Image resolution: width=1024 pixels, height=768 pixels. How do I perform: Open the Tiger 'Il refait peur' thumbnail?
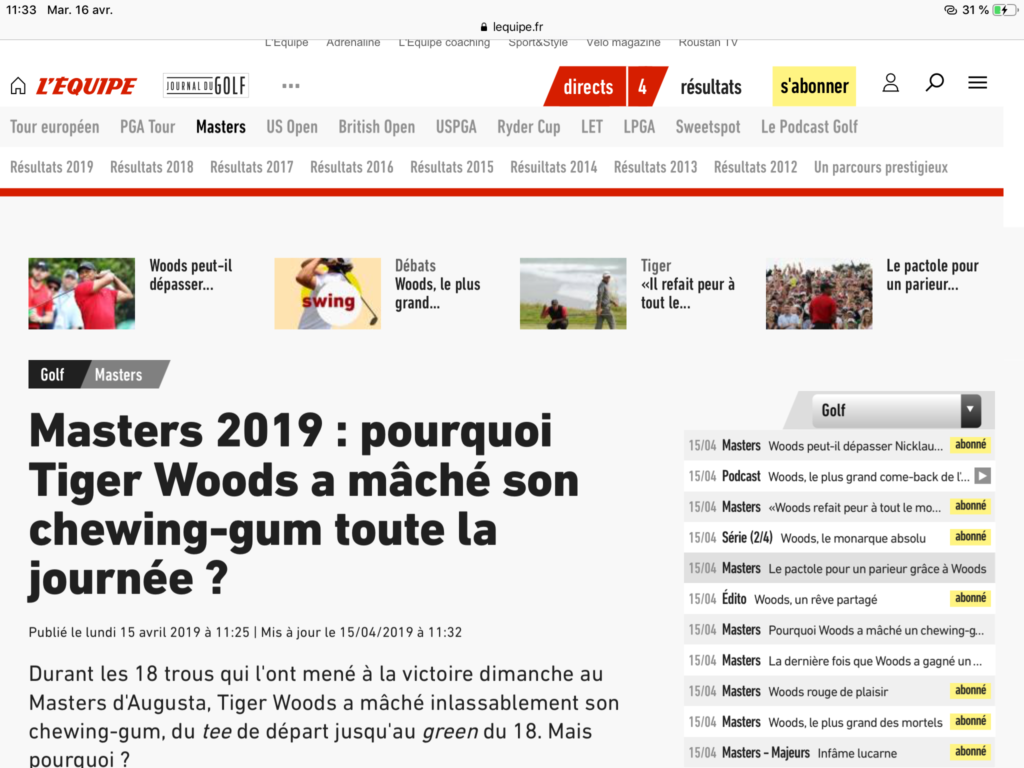[573, 293]
